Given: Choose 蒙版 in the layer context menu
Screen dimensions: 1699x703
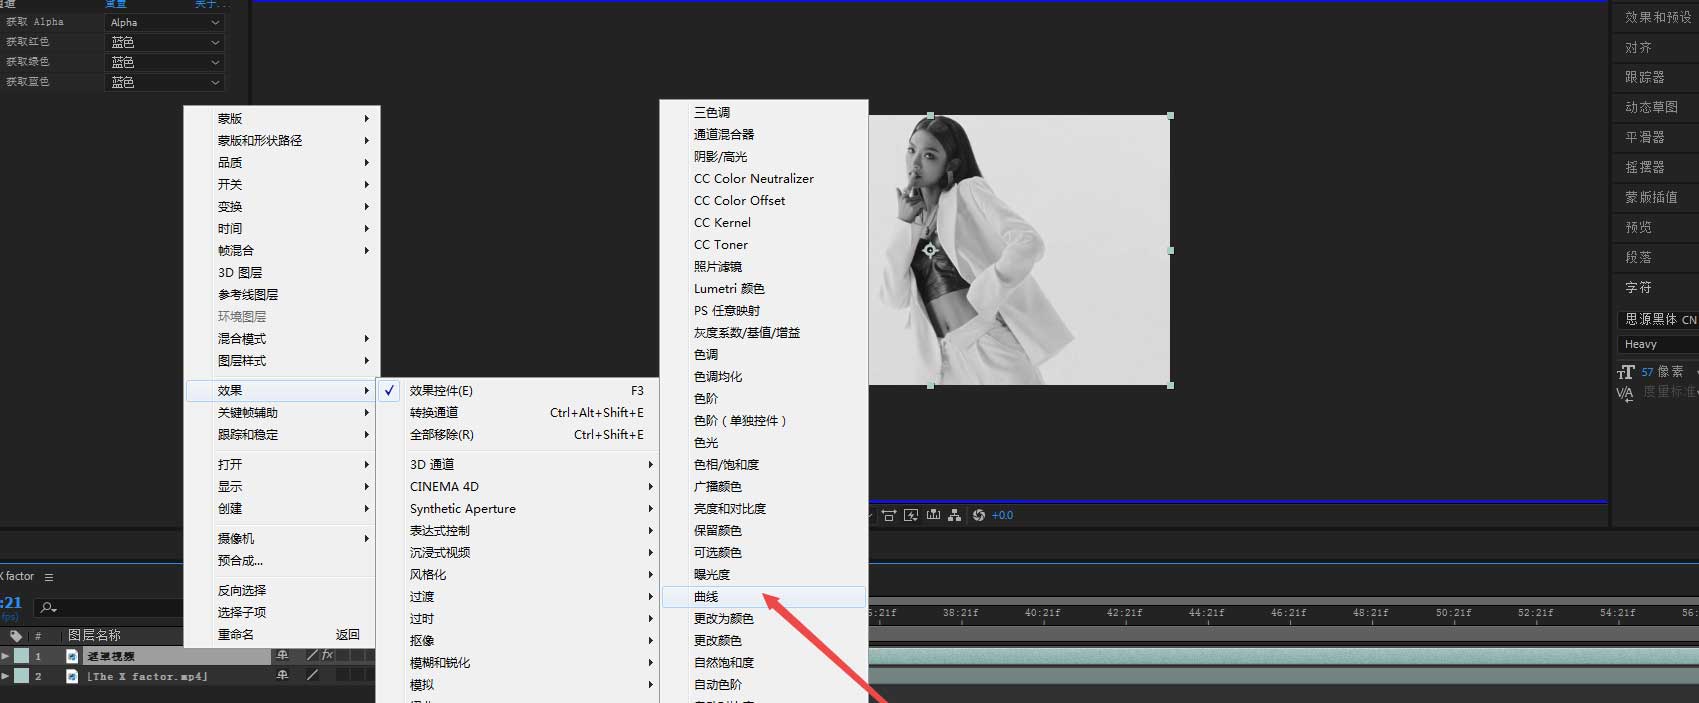Looking at the screenshot, I should click(282, 119).
